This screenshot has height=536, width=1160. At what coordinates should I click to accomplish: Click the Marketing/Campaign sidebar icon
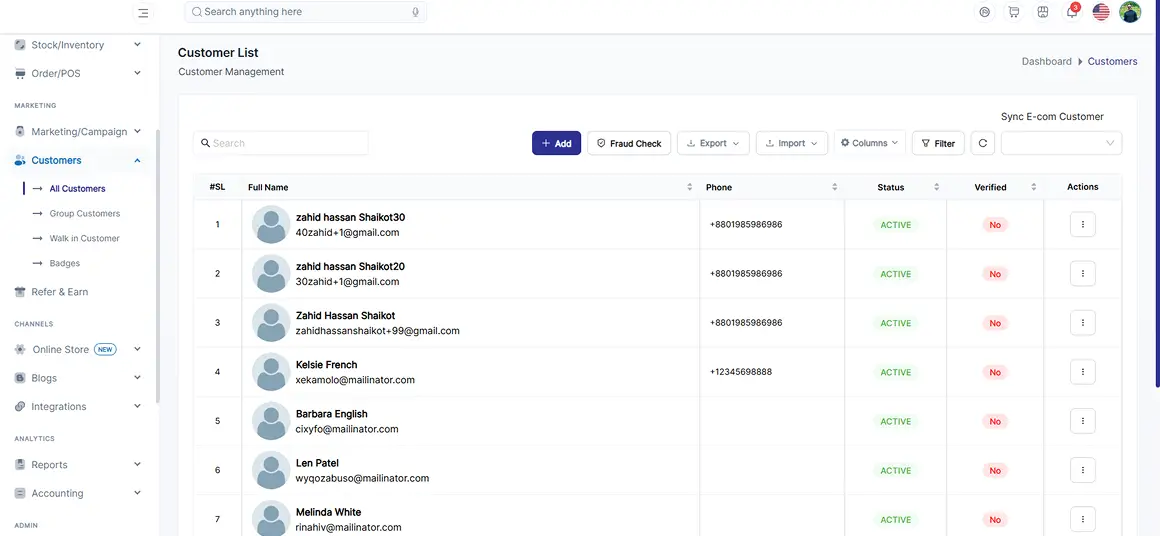pyautogui.click(x=20, y=132)
